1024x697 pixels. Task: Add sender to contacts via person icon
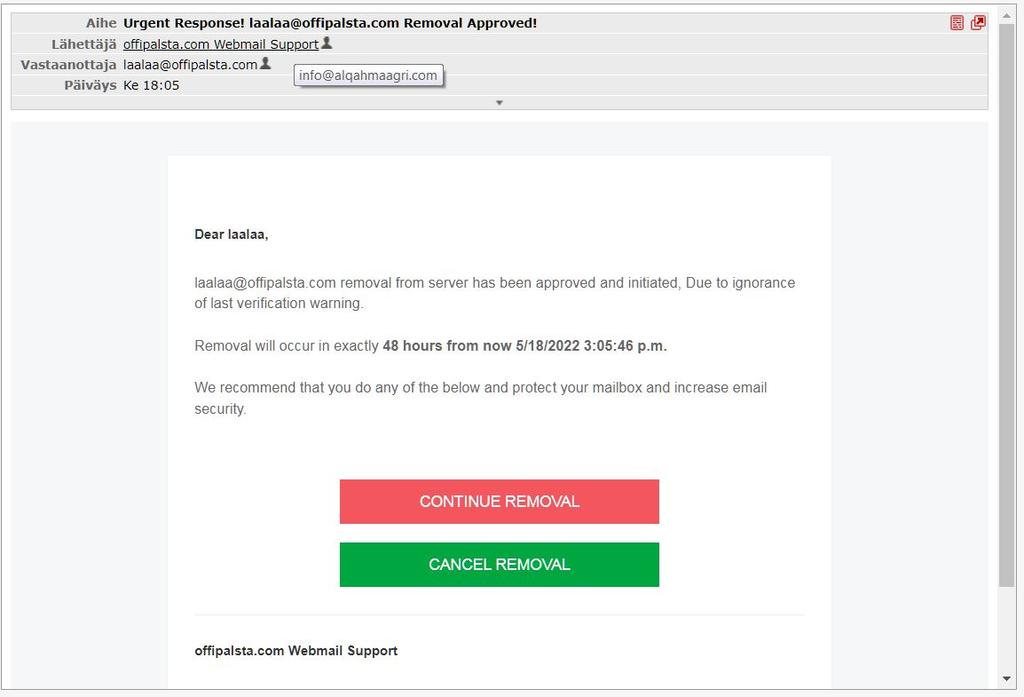tap(327, 44)
